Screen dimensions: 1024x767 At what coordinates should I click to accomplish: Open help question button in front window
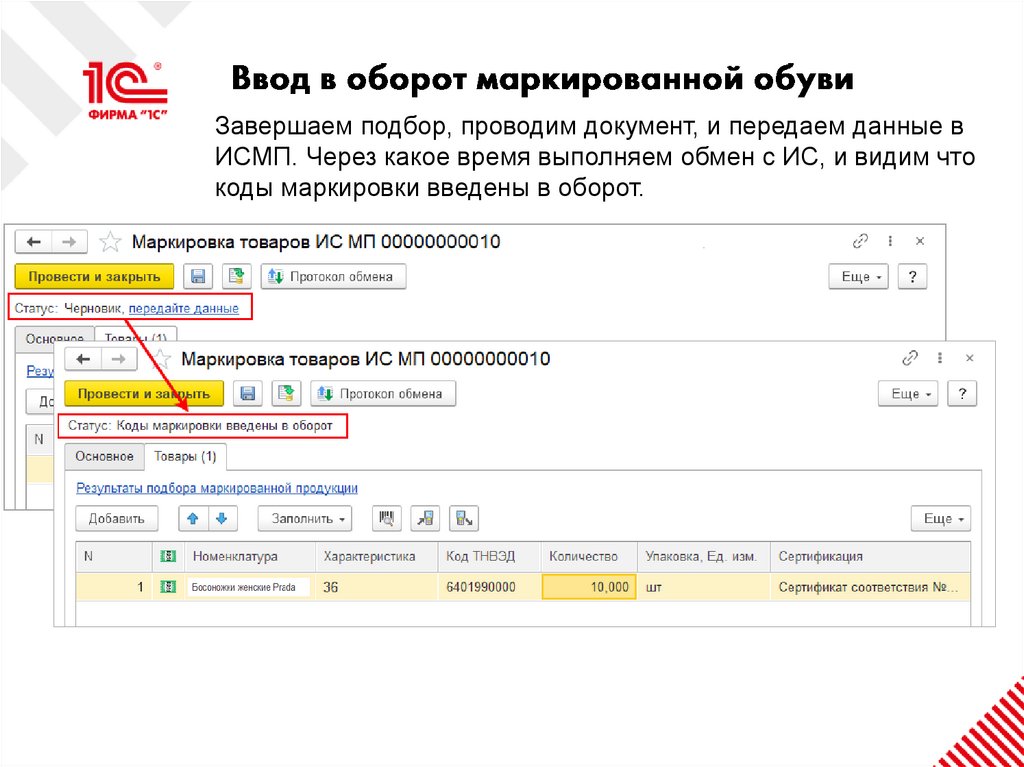(x=962, y=394)
